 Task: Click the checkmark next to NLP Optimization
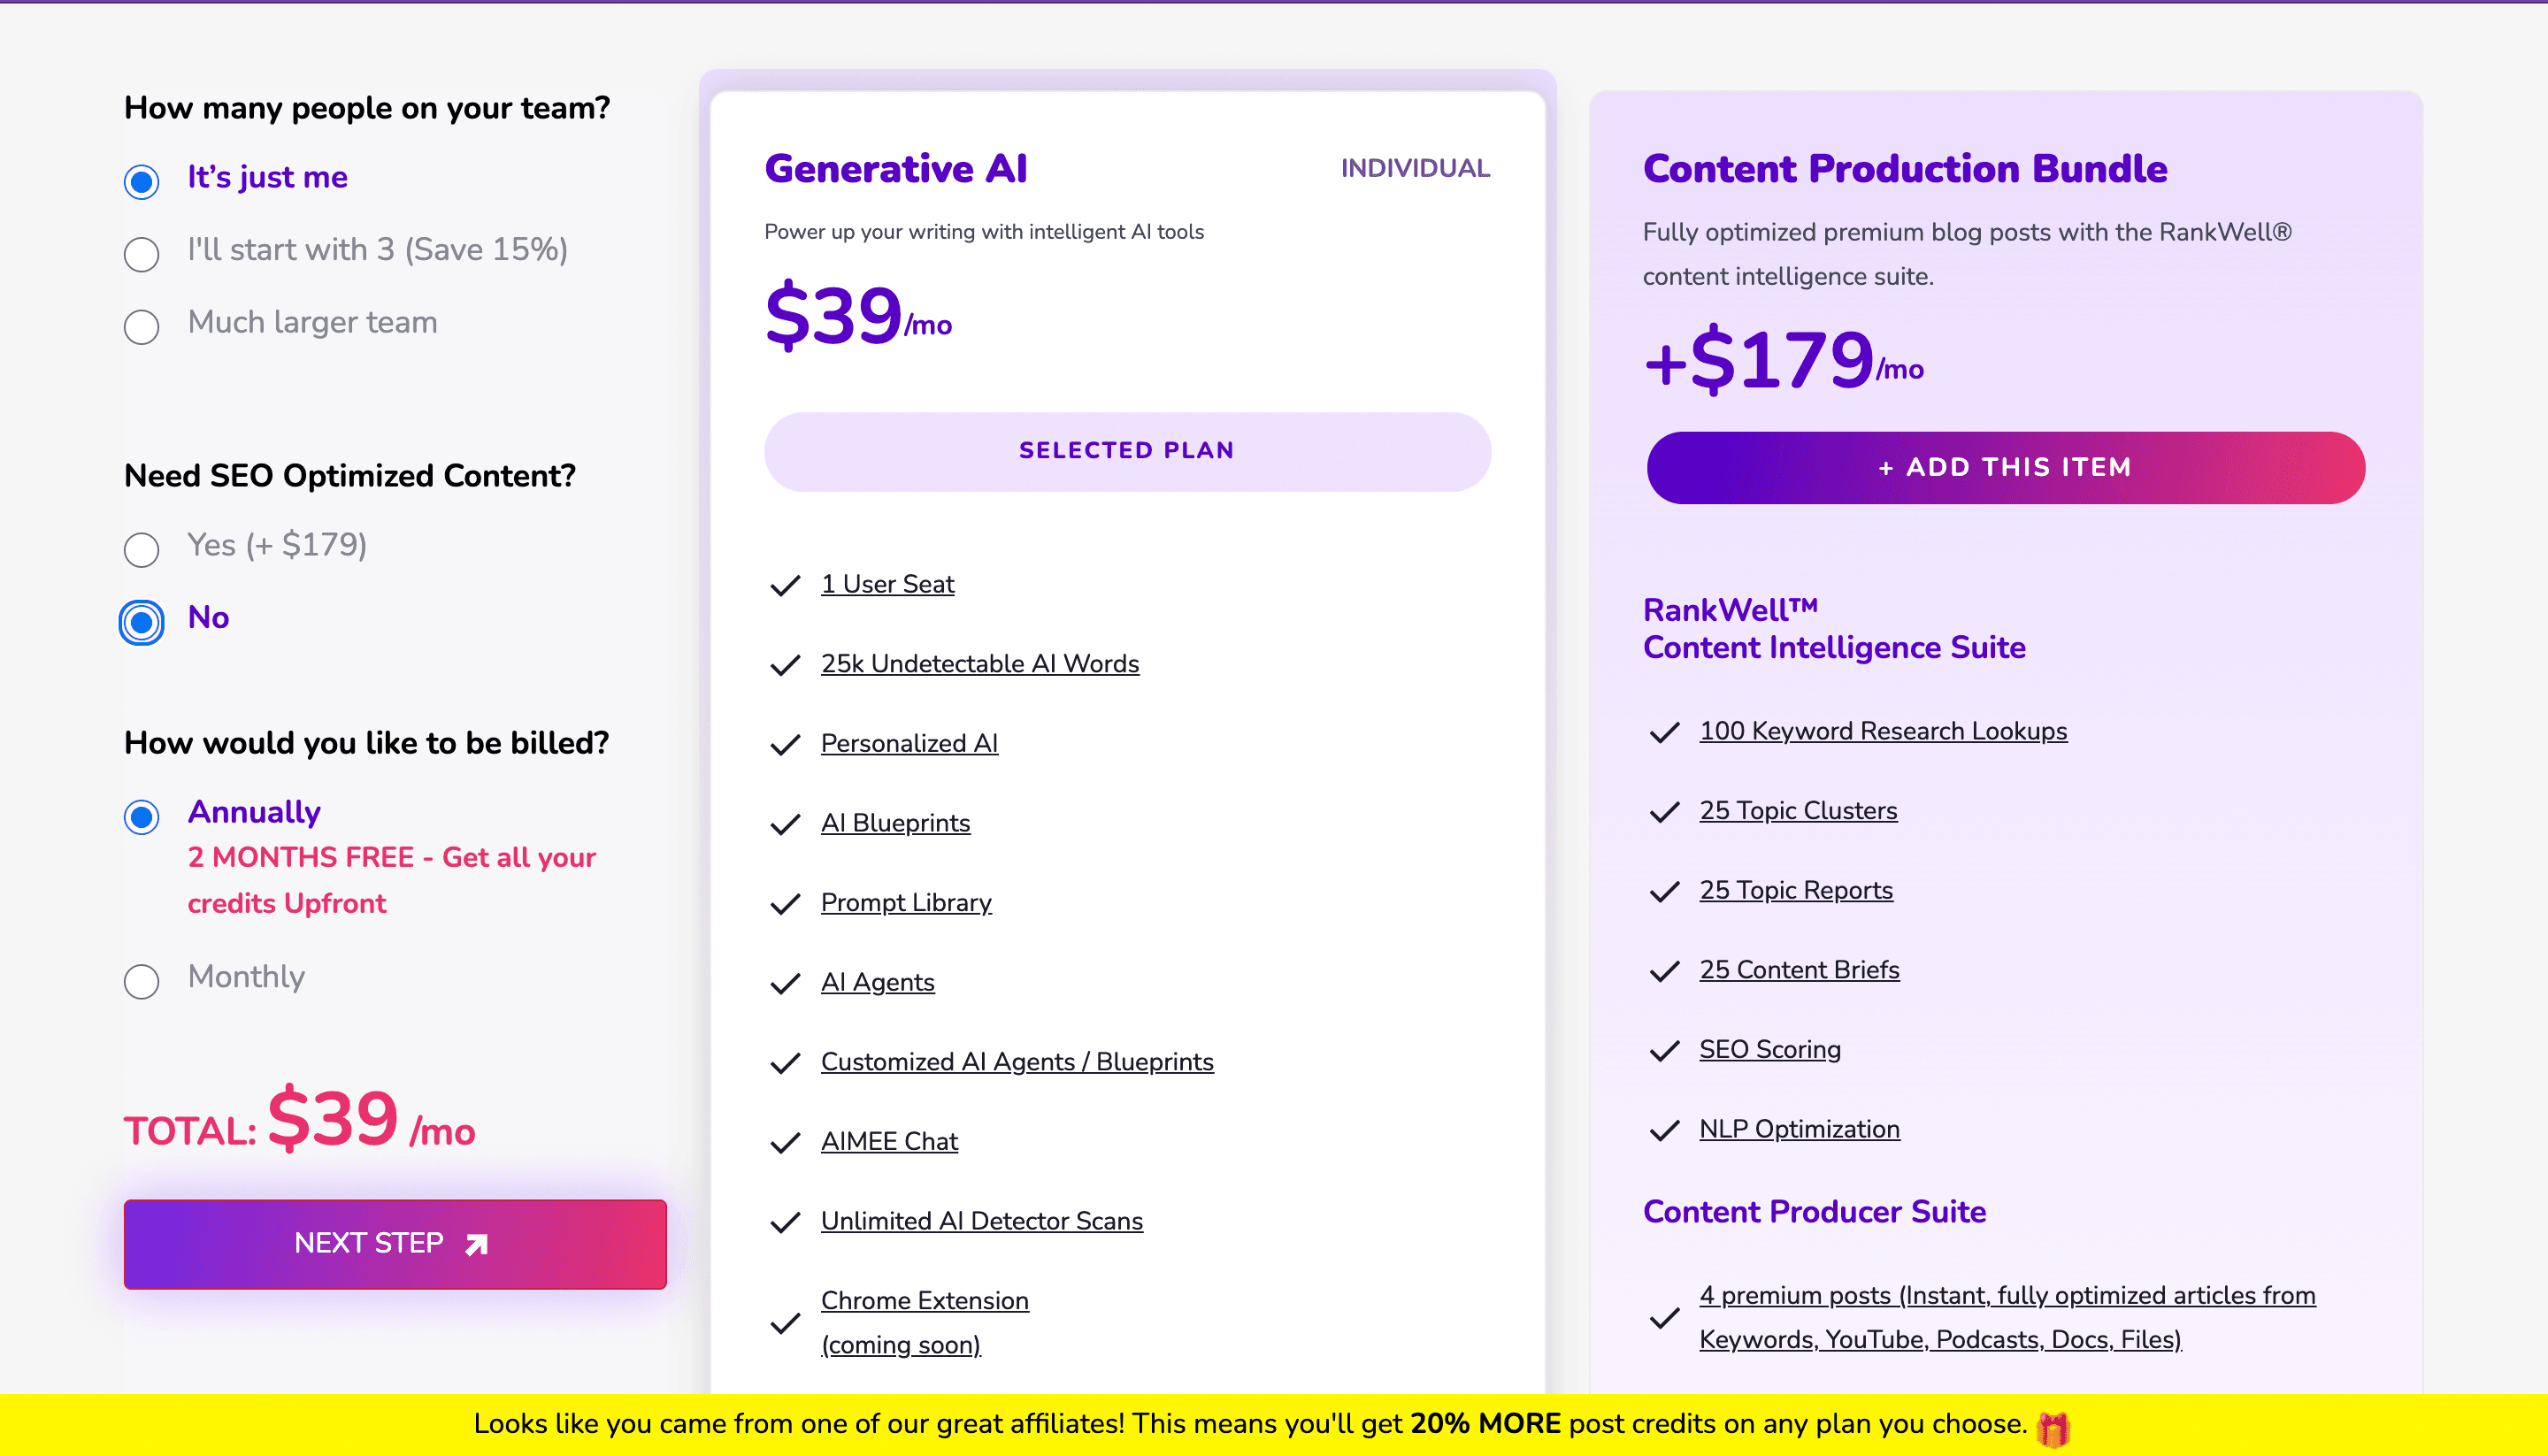coord(1664,1130)
